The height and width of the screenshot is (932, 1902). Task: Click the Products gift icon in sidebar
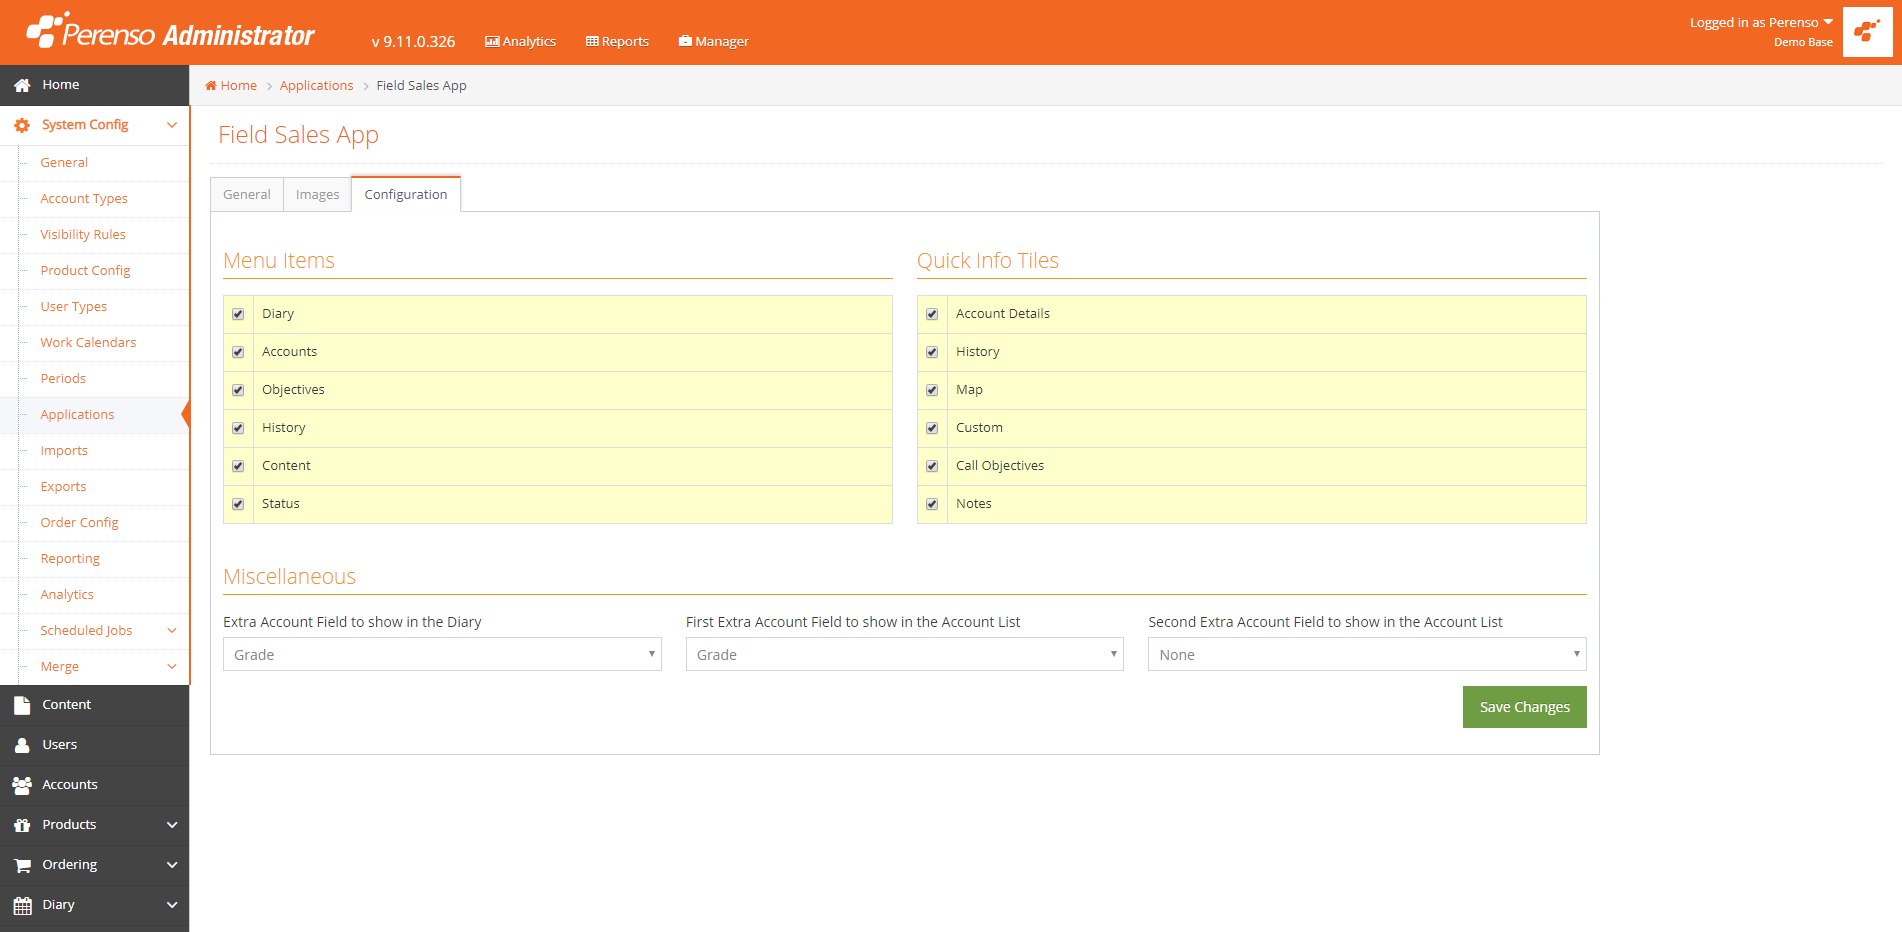(22, 825)
